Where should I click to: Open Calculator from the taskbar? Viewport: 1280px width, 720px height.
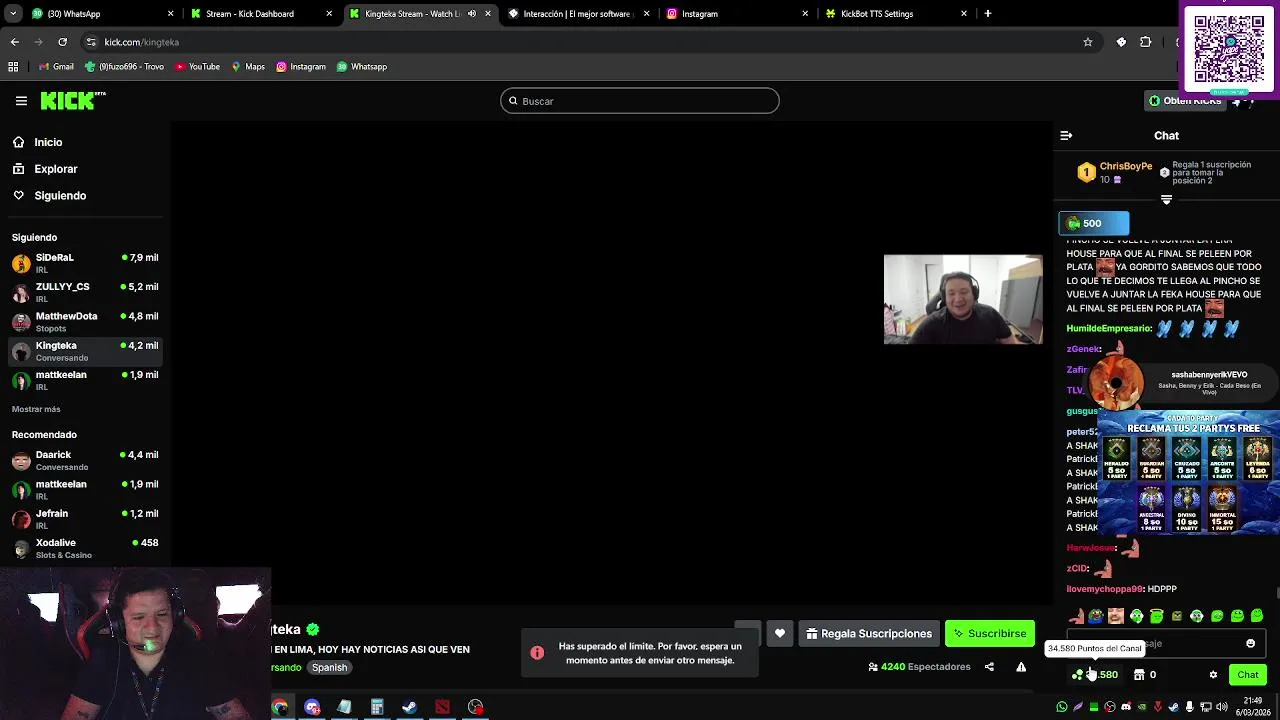[x=377, y=707]
